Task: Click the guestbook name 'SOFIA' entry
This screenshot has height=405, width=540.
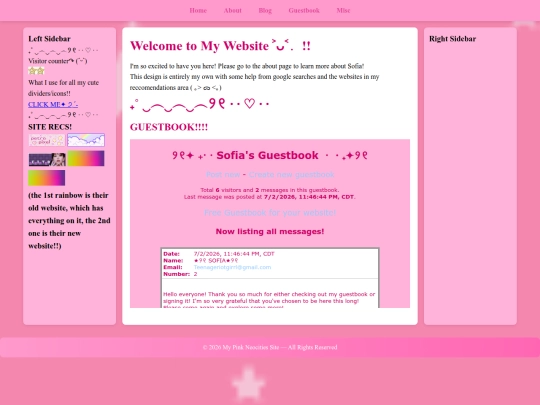Action: pos(216,260)
